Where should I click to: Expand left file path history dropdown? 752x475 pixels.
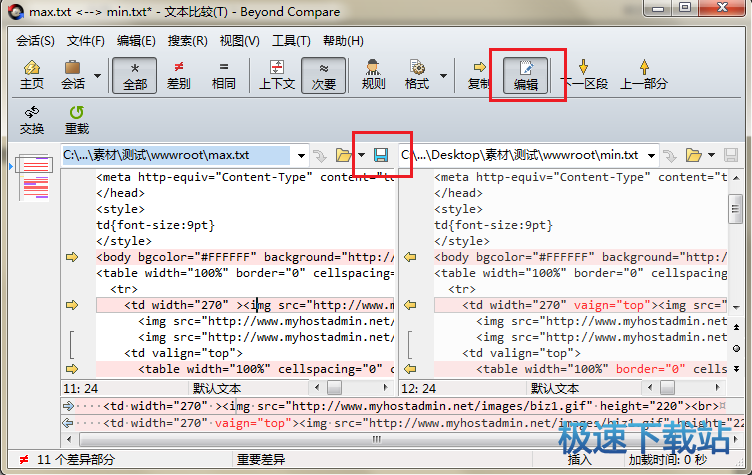301,155
